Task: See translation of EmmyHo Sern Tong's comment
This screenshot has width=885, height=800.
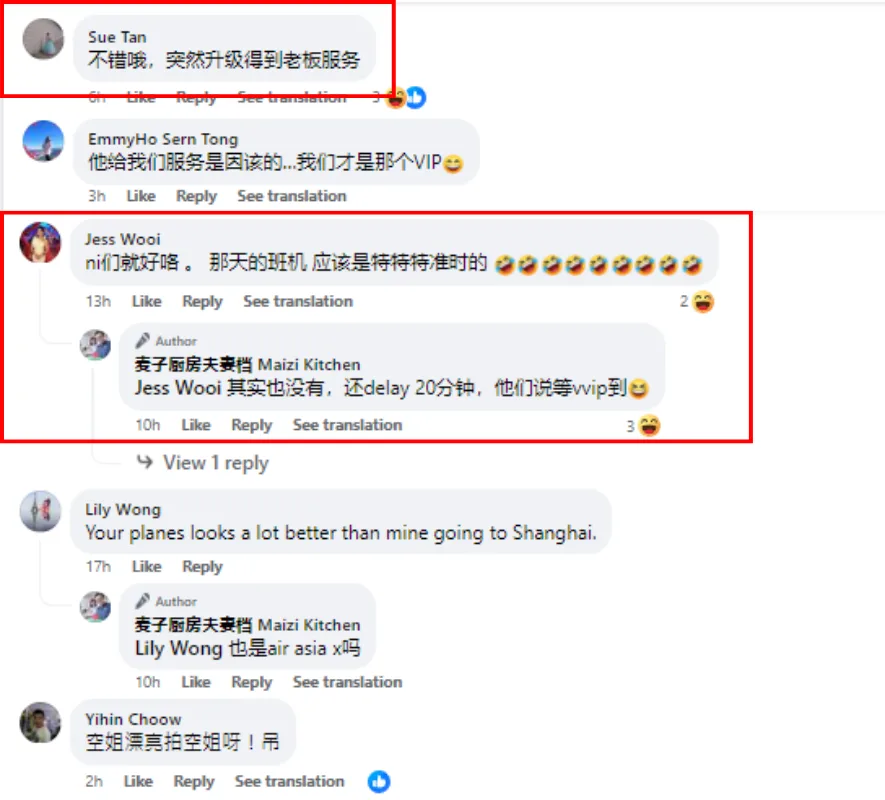Action: 292,196
